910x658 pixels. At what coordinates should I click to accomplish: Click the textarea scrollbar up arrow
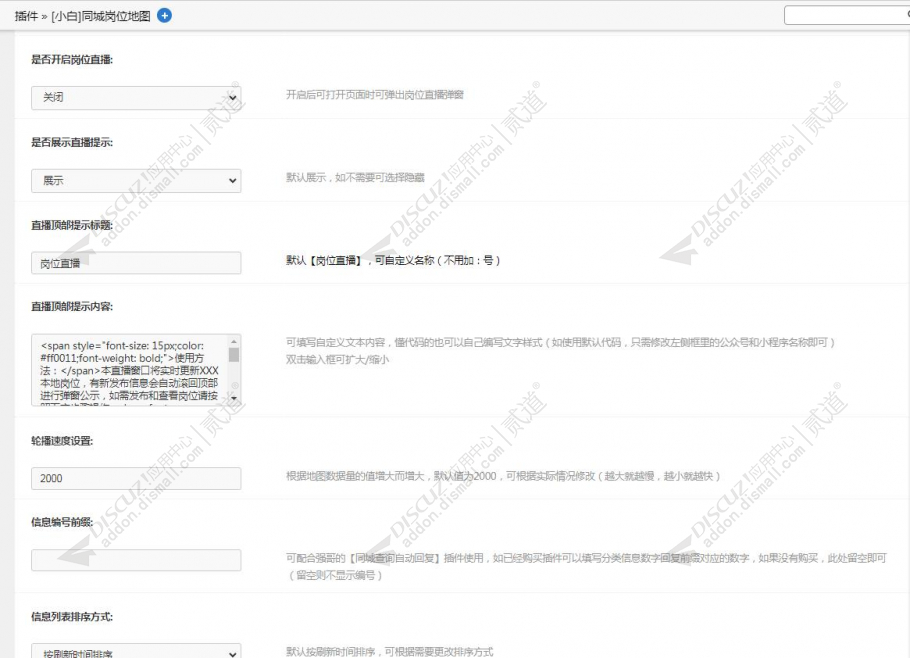234,341
